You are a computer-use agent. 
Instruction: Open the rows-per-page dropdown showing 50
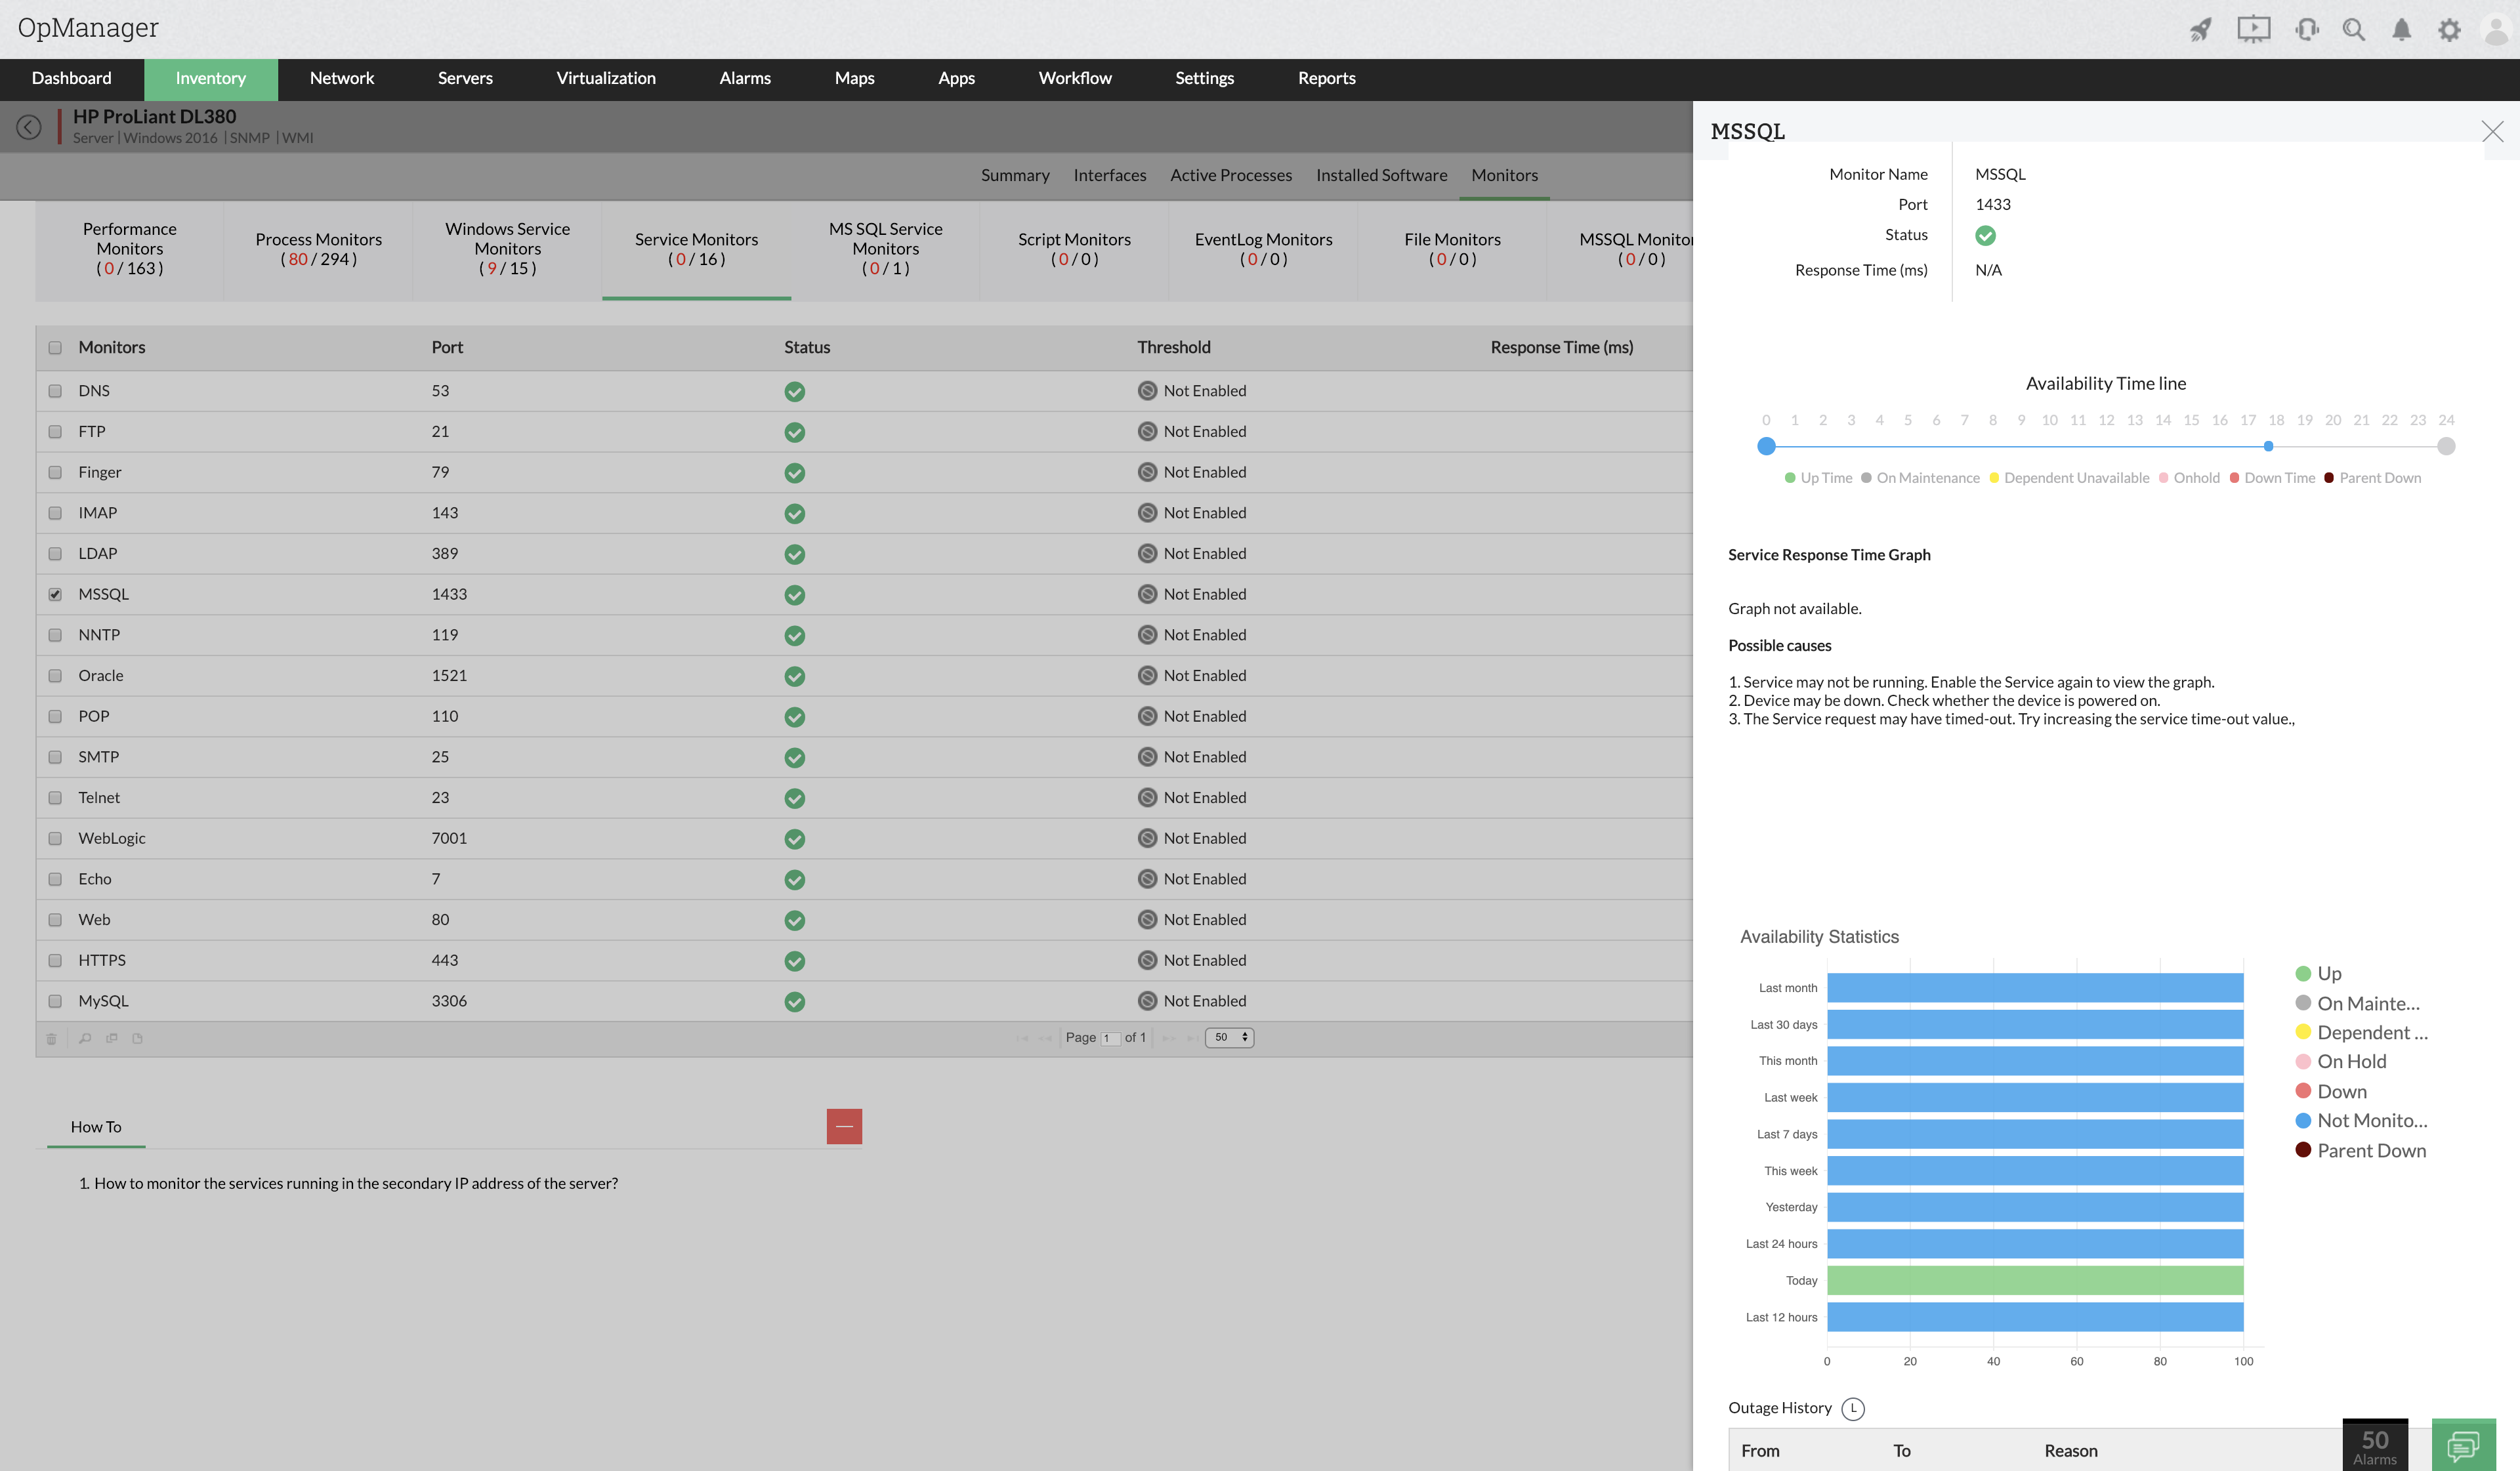[1229, 1037]
